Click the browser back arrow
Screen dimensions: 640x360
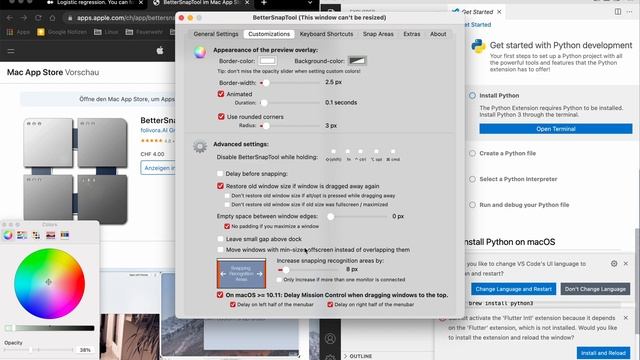[x=10, y=18]
